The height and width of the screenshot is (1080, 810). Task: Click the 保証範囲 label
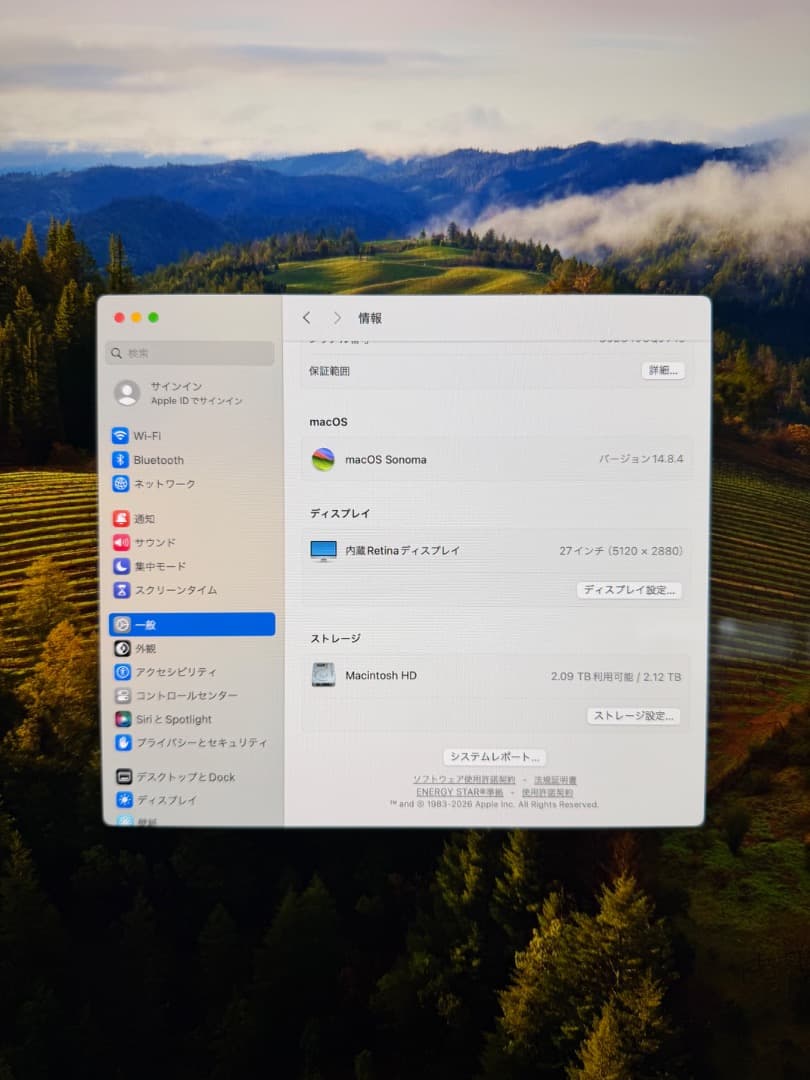click(x=329, y=371)
